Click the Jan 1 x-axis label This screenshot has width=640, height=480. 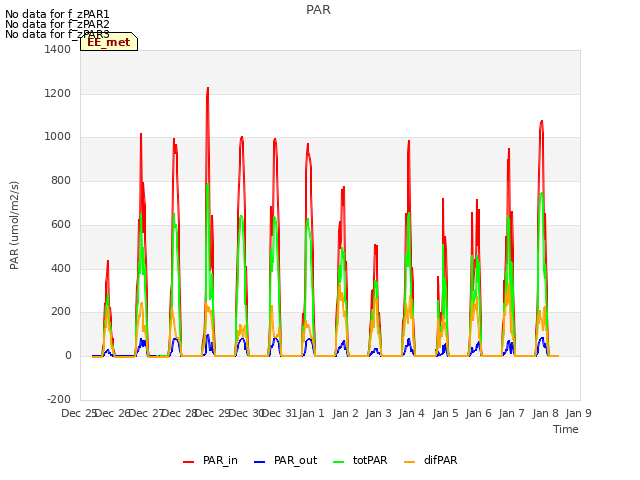click(x=311, y=413)
